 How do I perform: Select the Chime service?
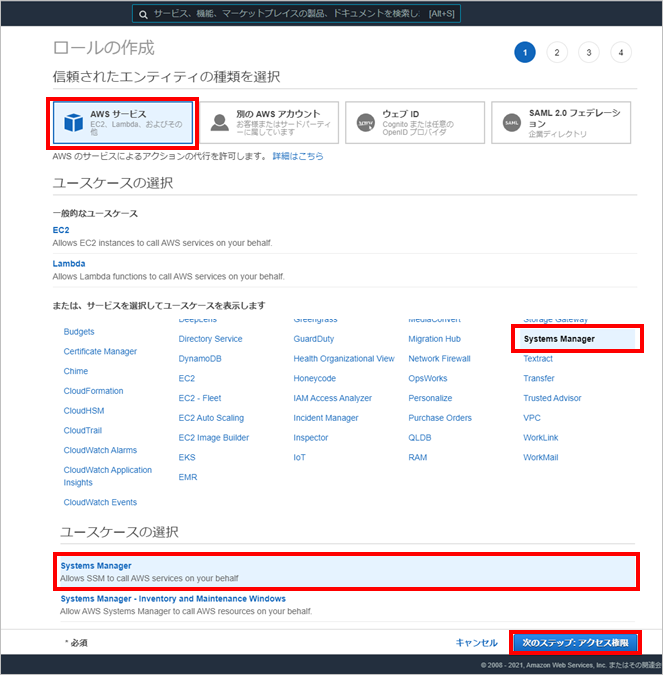click(76, 371)
